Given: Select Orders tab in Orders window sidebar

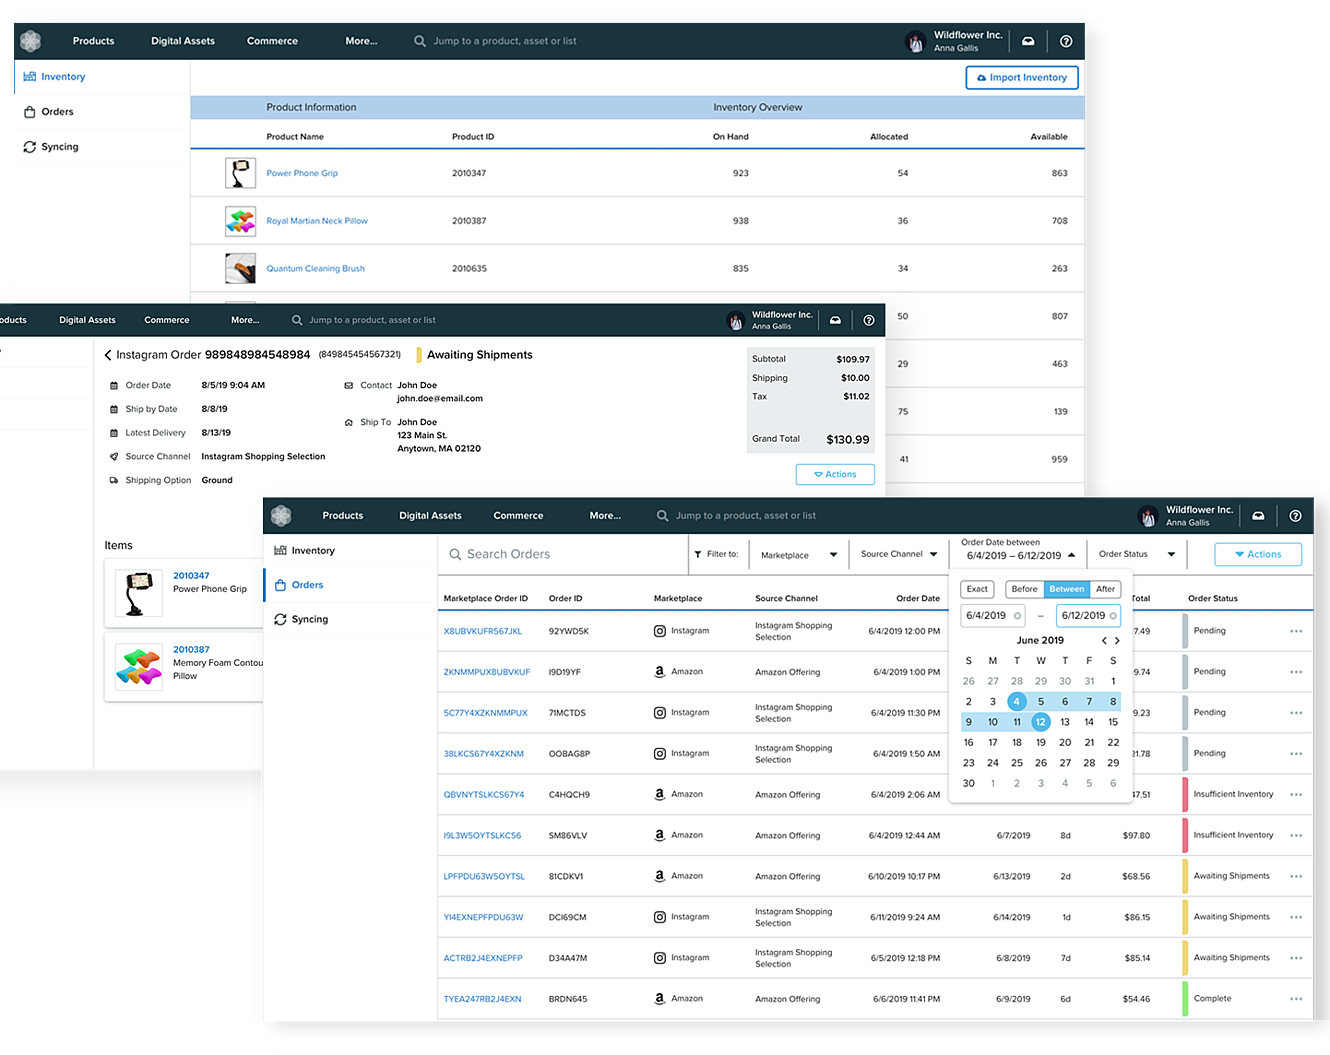Looking at the screenshot, I should click(x=307, y=585).
